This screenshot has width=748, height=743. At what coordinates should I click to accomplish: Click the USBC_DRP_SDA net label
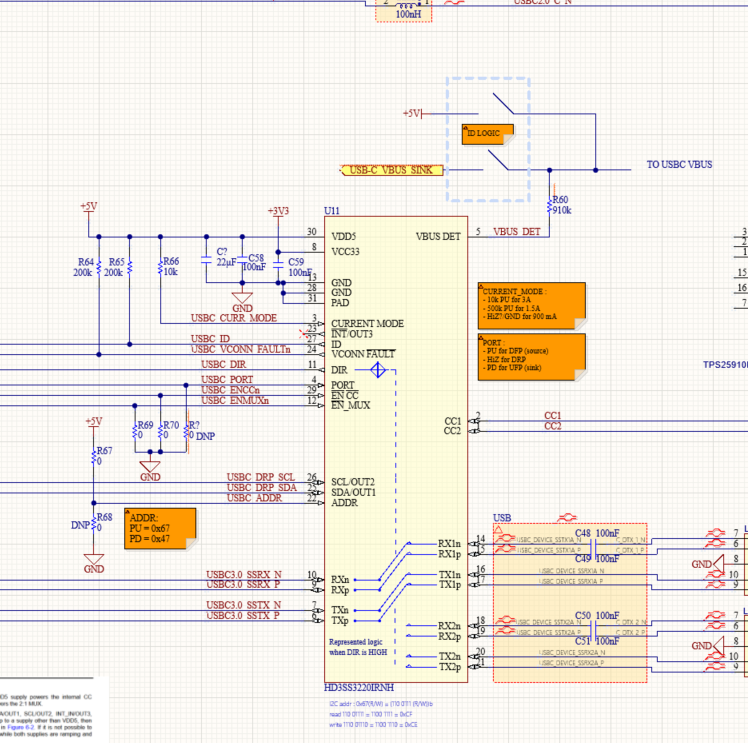[x=261, y=487]
